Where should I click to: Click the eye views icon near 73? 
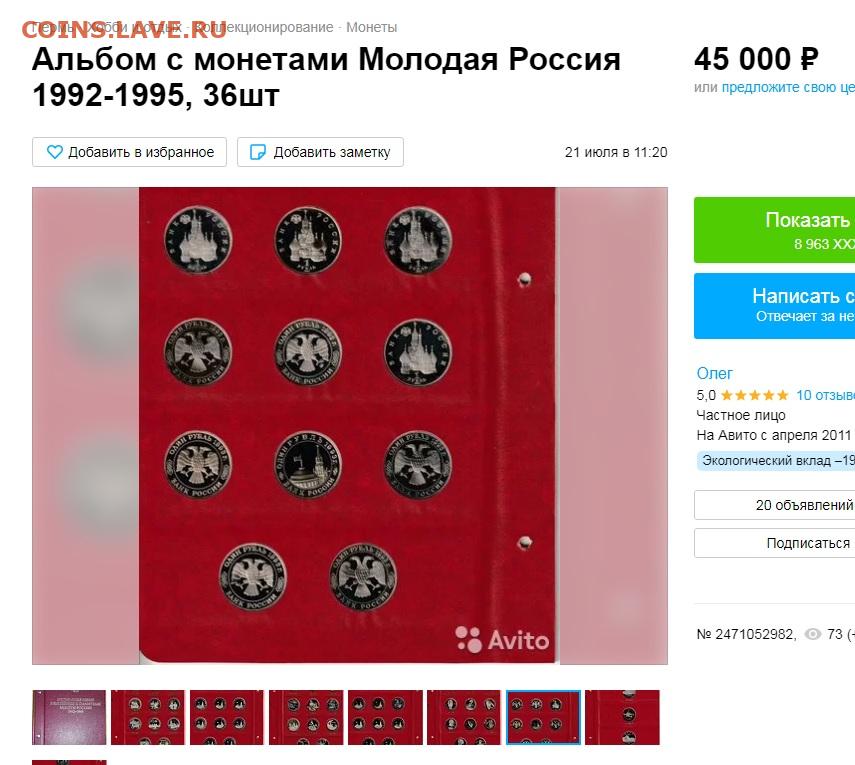click(812, 634)
